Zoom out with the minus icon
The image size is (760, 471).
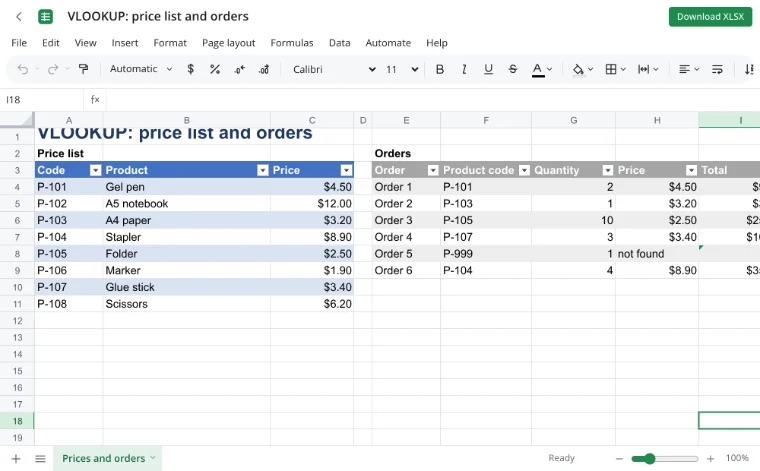[619, 458]
